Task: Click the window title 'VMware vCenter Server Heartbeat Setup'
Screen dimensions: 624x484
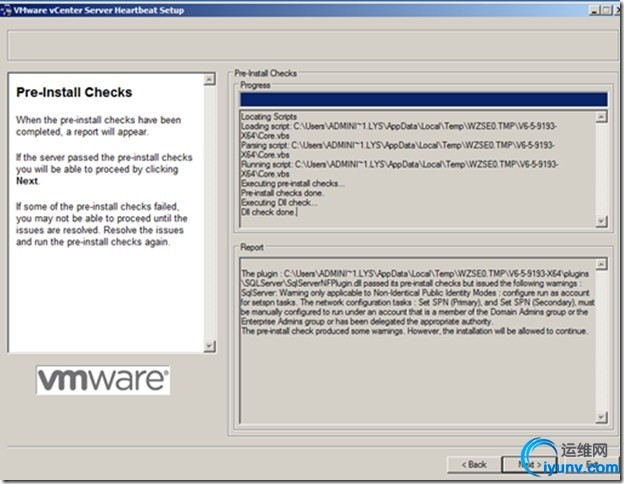Action: click(99, 10)
